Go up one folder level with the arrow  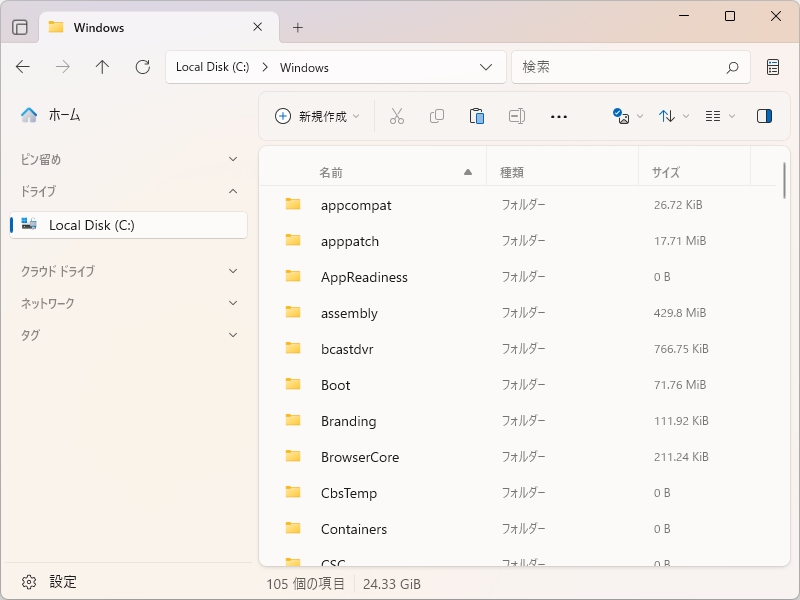click(102, 67)
